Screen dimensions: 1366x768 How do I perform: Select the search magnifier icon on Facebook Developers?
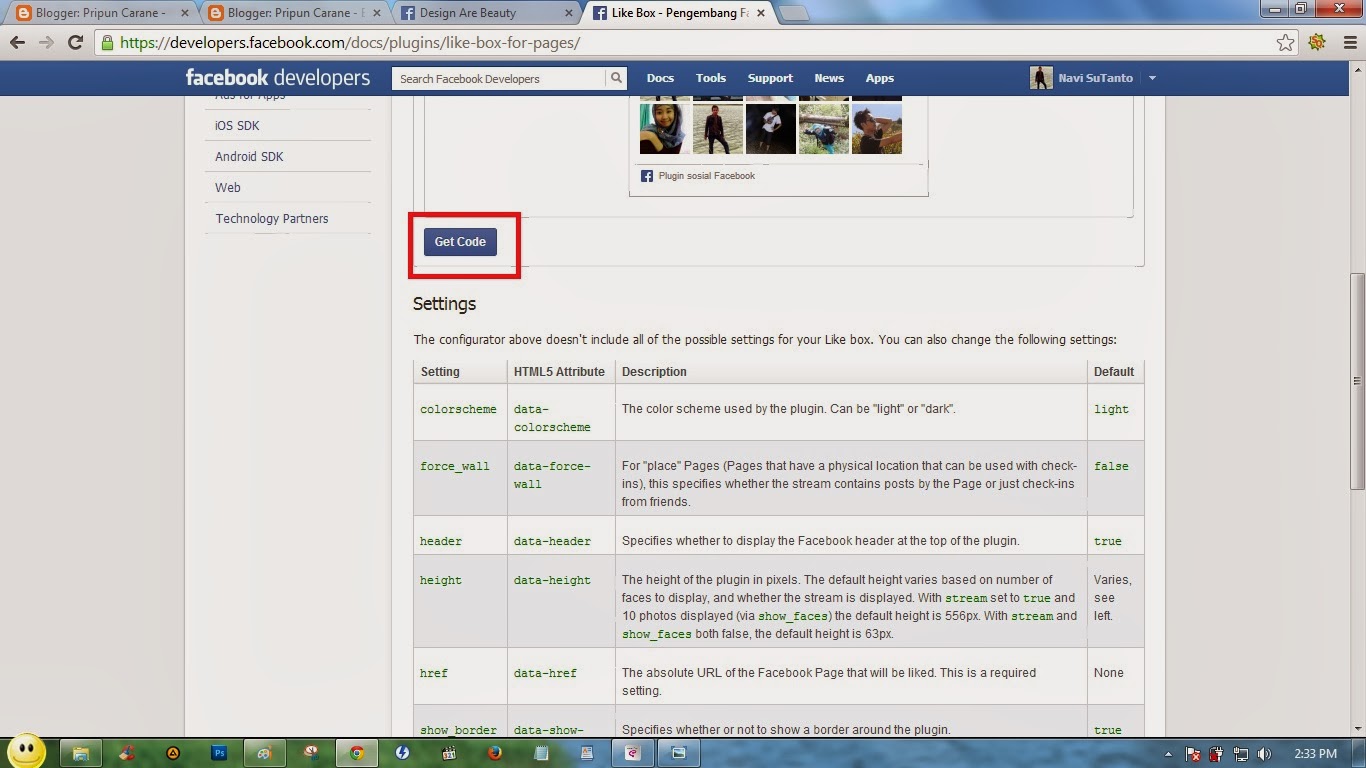(x=617, y=77)
